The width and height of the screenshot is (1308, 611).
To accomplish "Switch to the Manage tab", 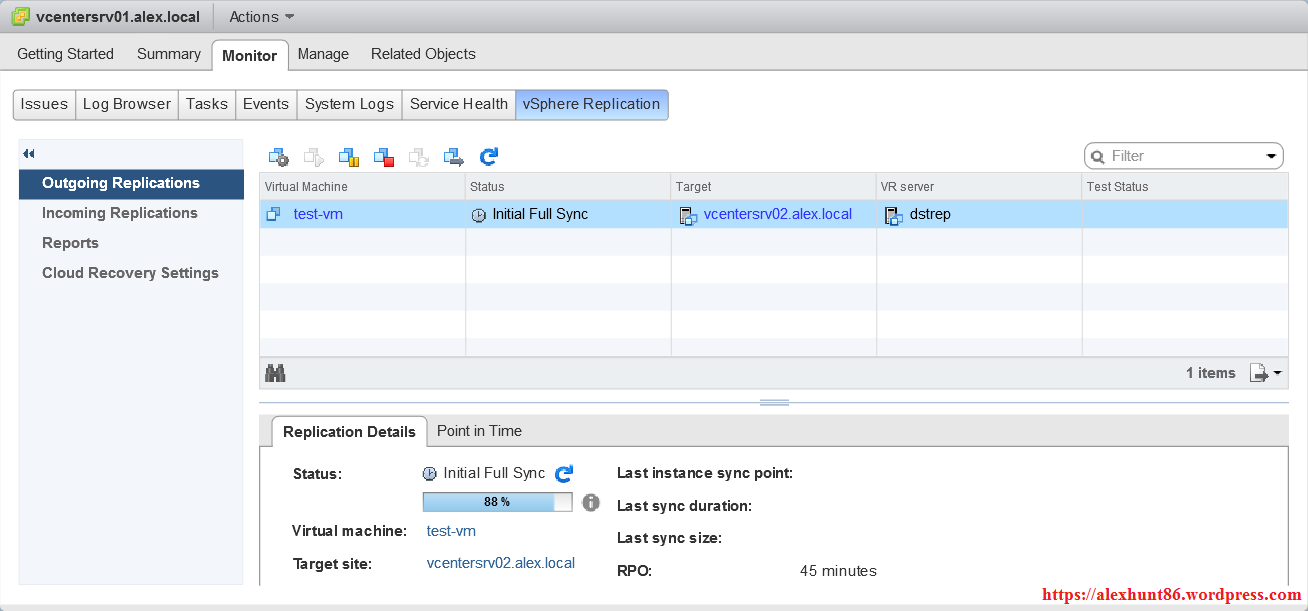I will point(323,54).
